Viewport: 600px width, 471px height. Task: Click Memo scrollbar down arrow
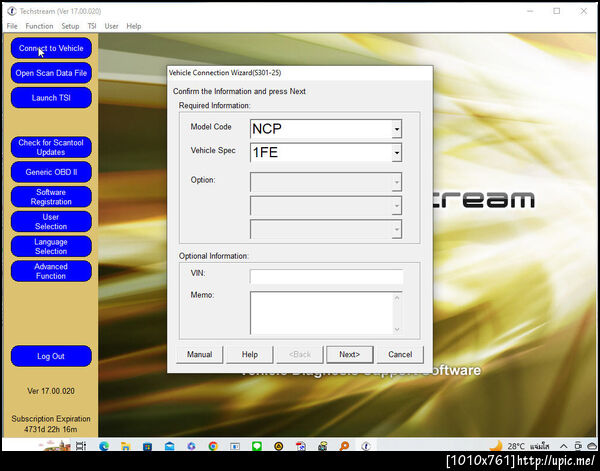pos(397,329)
